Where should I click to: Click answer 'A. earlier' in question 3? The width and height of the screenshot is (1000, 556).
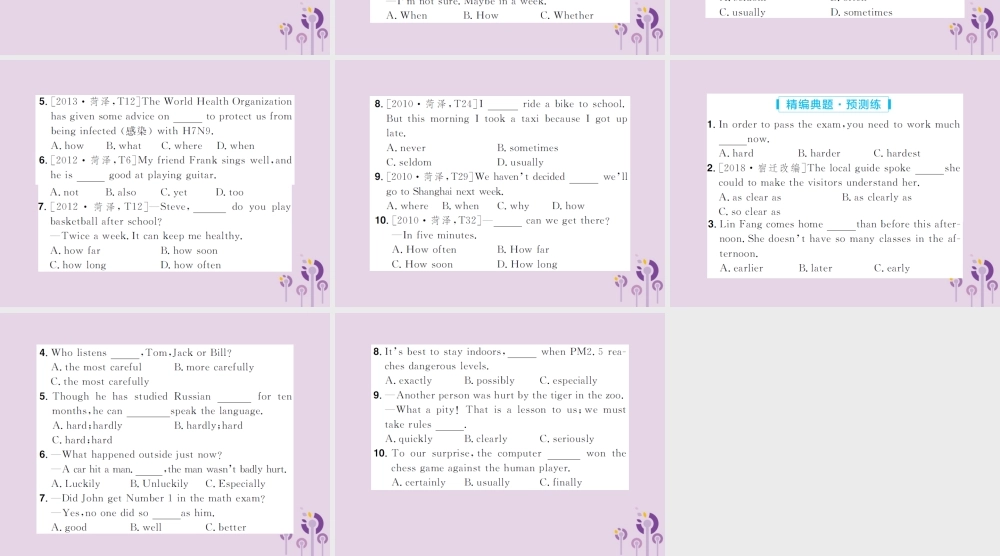coord(741,268)
